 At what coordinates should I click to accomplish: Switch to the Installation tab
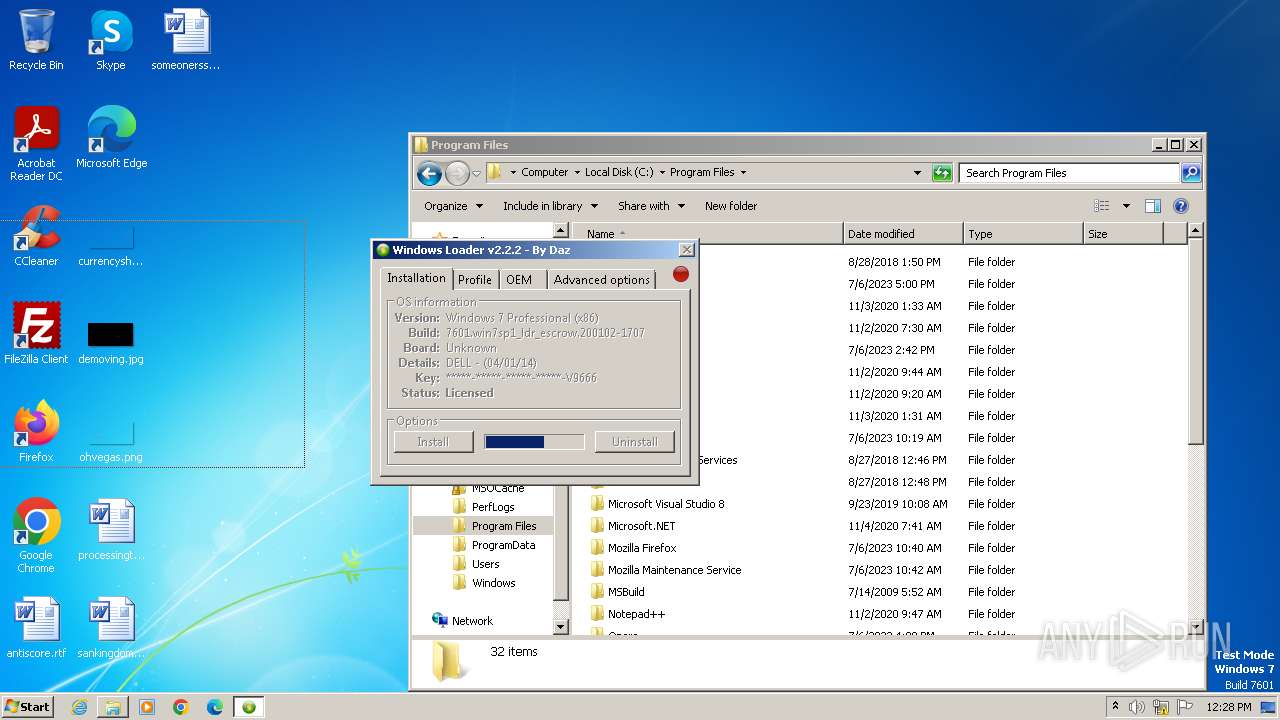[x=416, y=278]
